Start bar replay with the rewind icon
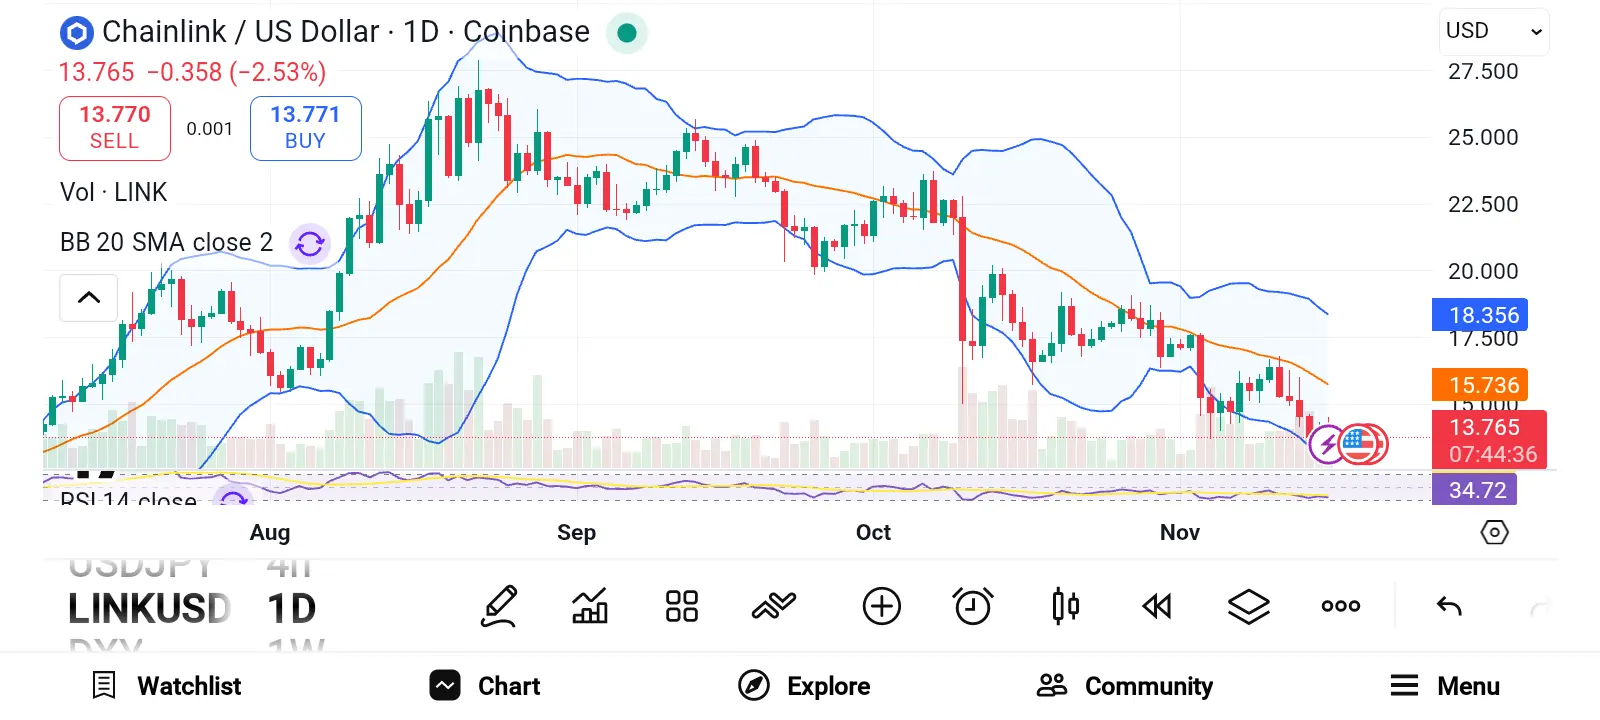The height and width of the screenshot is (720, 1600). click(1156, 605)
